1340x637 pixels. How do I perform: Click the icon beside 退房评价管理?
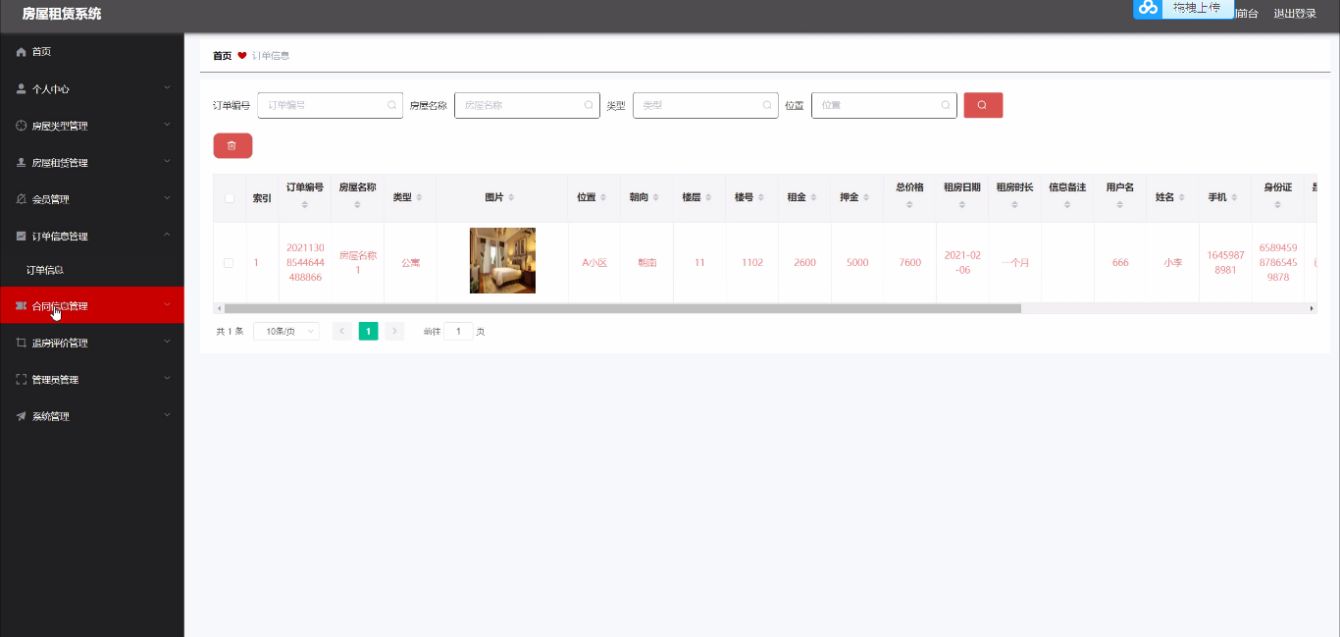point(21,343)
